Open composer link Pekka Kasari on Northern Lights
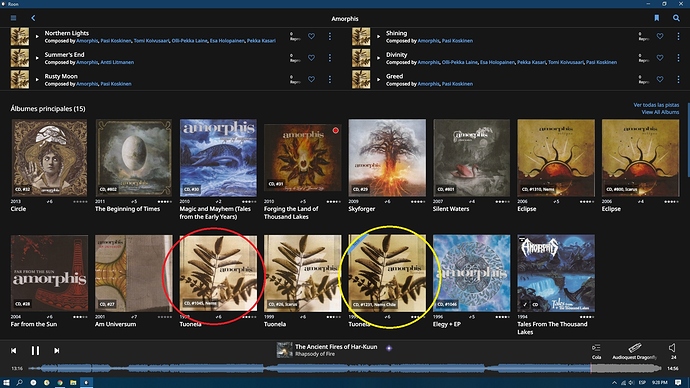The width and height of the screenshot is (690, 388). [x=261, y=40]
